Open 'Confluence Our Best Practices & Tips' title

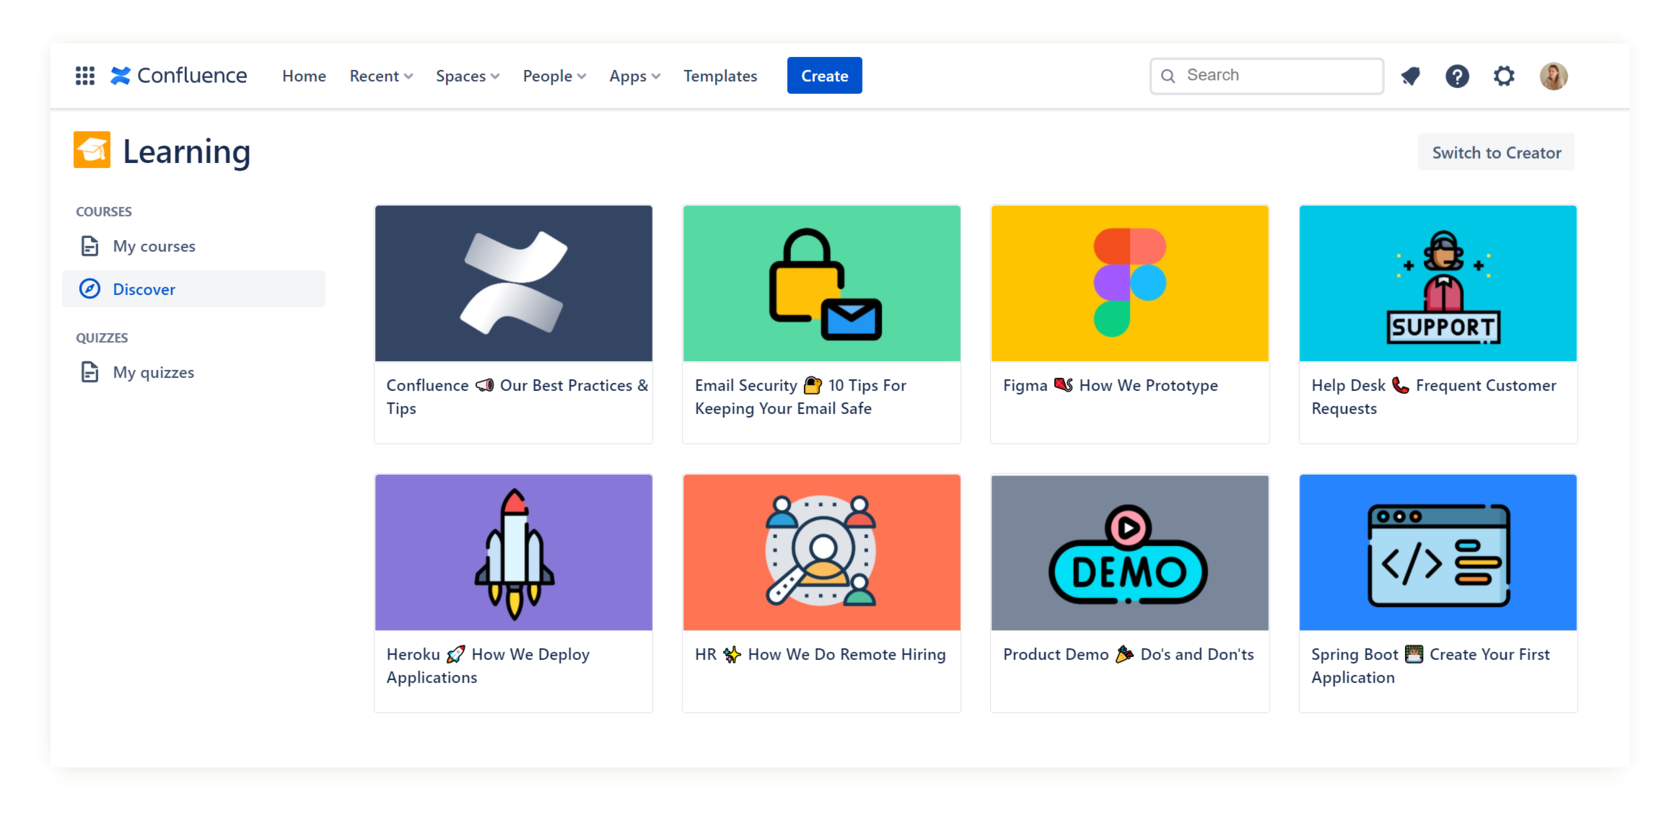pyautogui.click(x=517, y=397)
